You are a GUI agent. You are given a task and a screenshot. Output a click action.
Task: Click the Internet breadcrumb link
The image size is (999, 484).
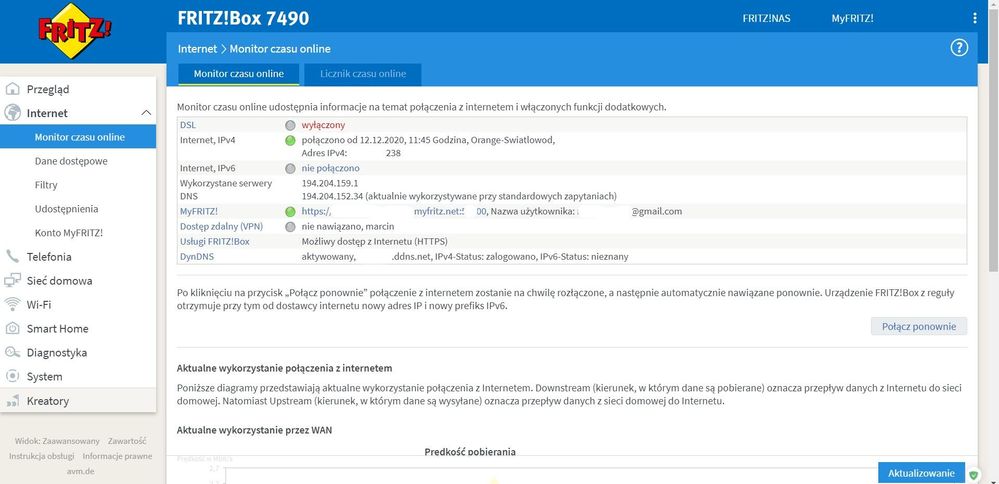pyautogui.click(x=197, y=48)
